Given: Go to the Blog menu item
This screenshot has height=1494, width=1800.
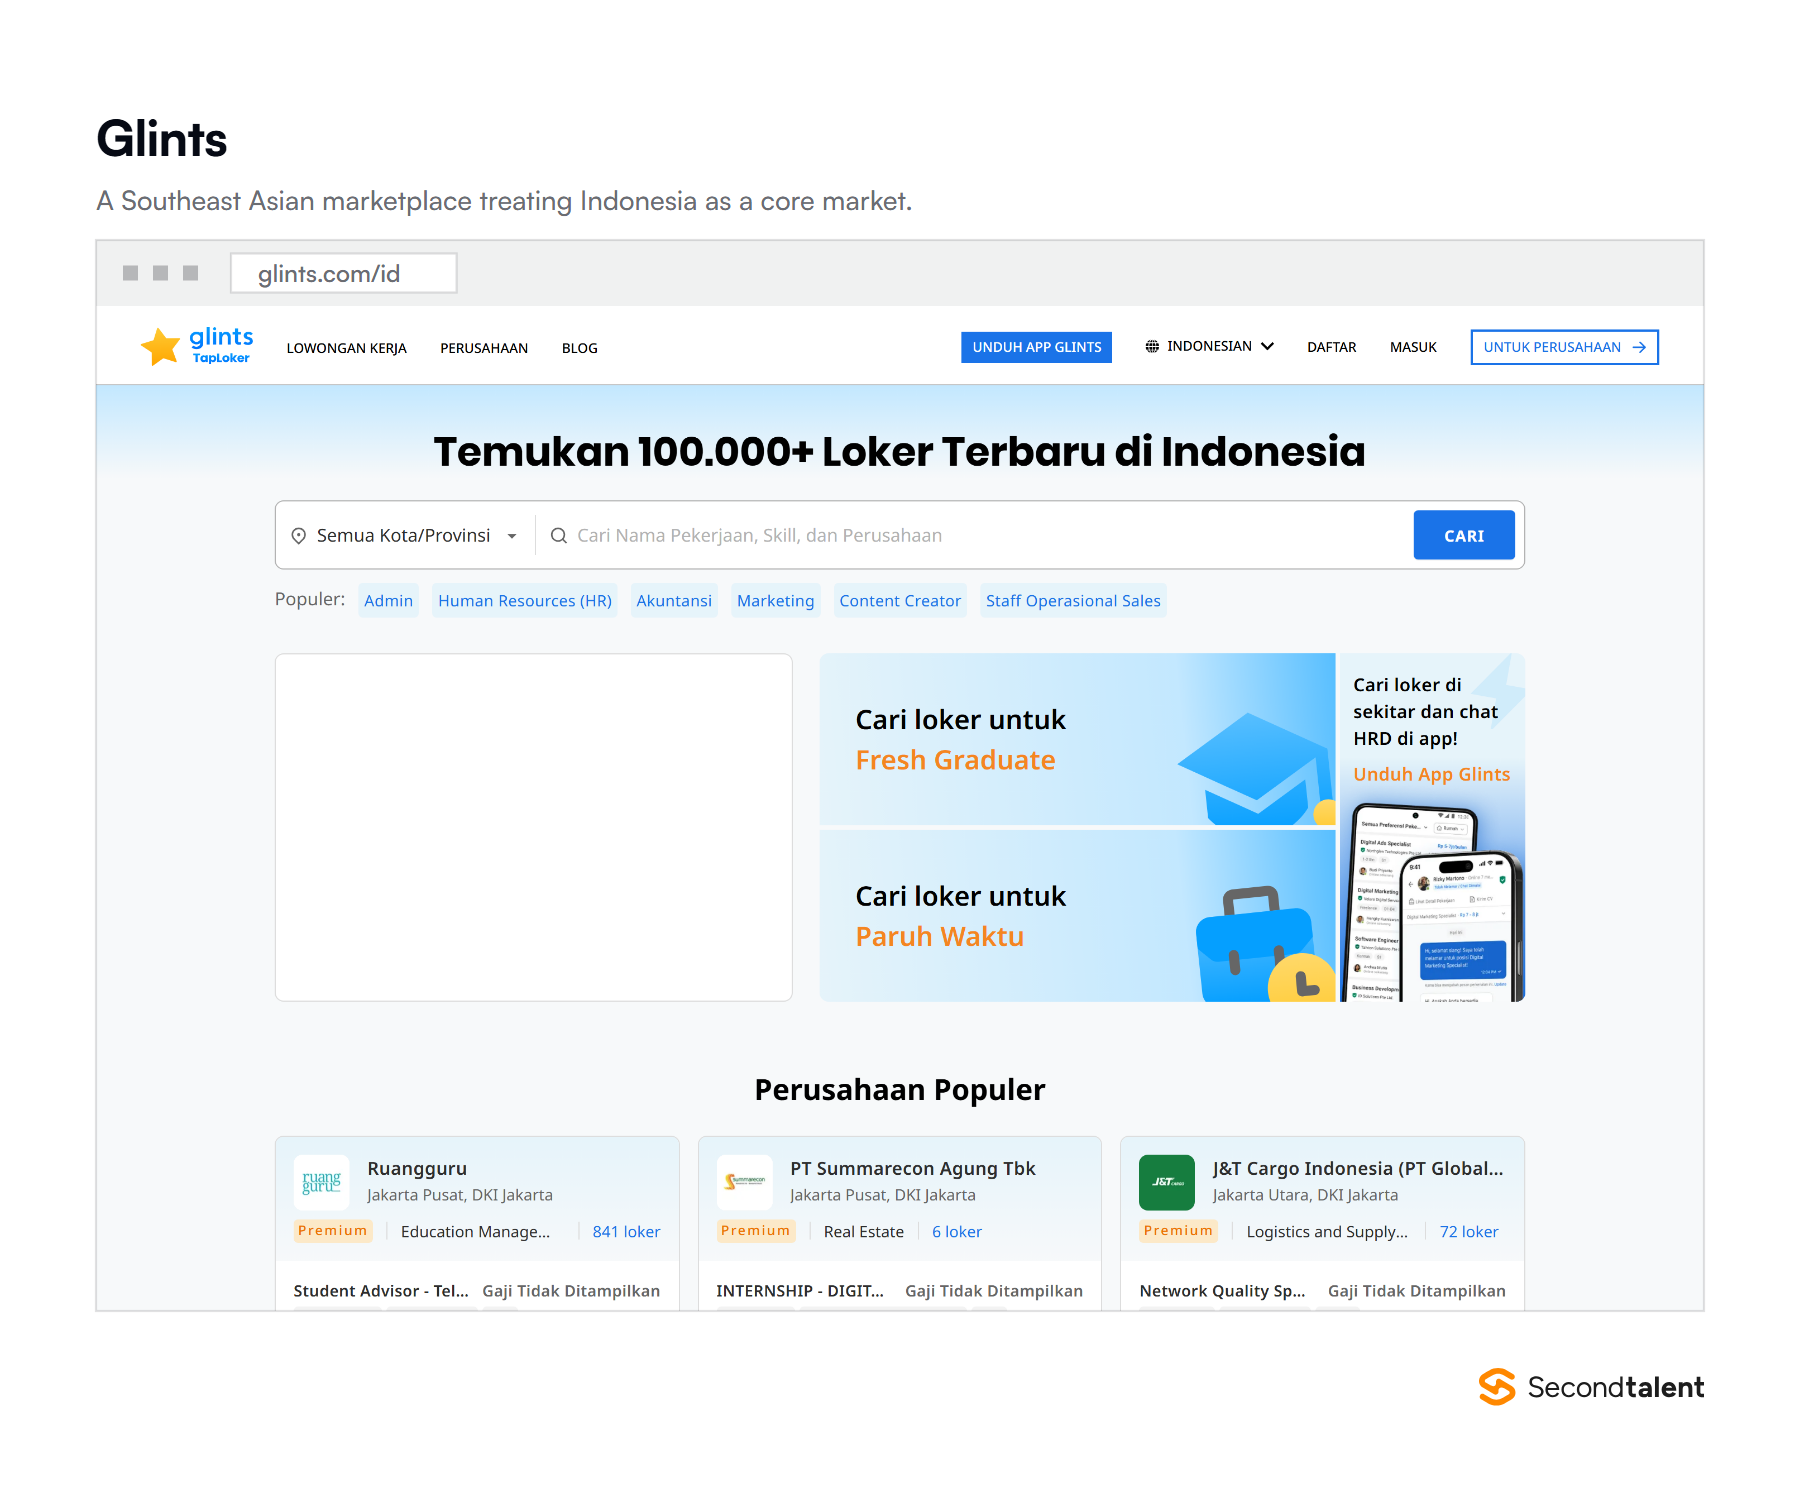Looking at the screenshot, I should coord(580,348).
